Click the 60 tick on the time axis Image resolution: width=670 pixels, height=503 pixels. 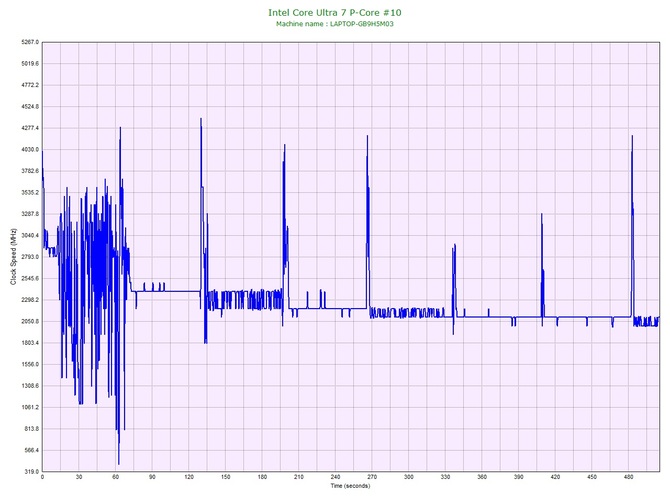pos(115,477)
